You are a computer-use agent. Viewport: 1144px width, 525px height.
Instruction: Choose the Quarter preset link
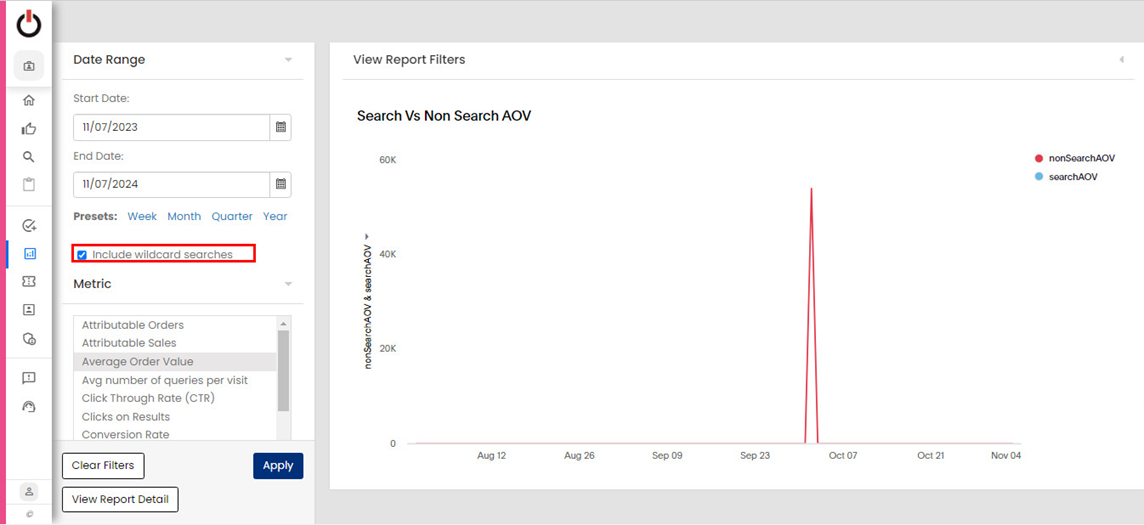coord(232,216)
